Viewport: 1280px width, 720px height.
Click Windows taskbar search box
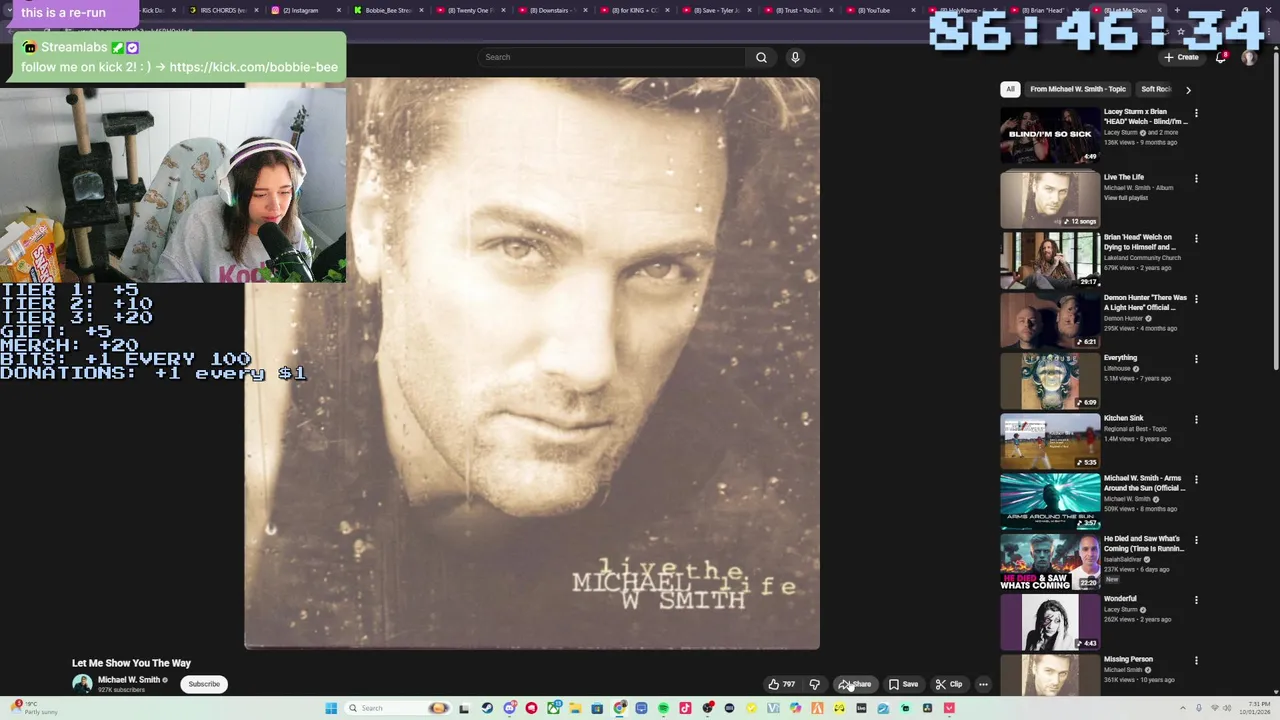coord(397,708)
